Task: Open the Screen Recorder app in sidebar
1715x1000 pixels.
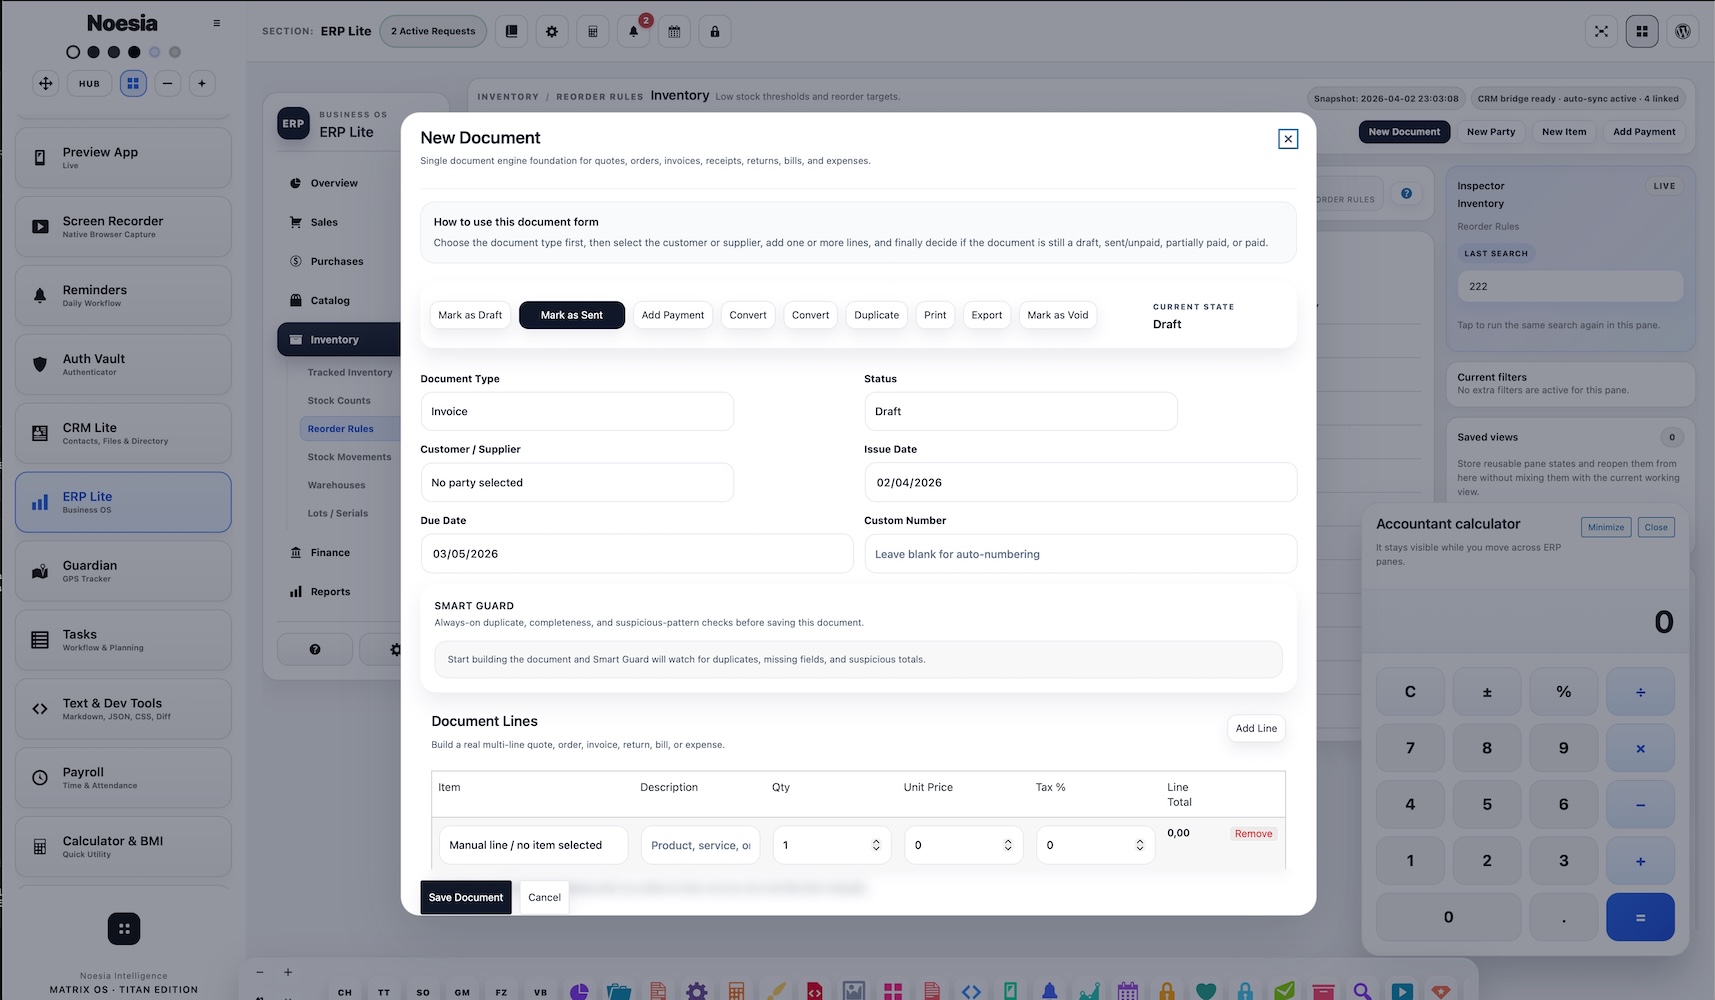Action: click(123, 226)
